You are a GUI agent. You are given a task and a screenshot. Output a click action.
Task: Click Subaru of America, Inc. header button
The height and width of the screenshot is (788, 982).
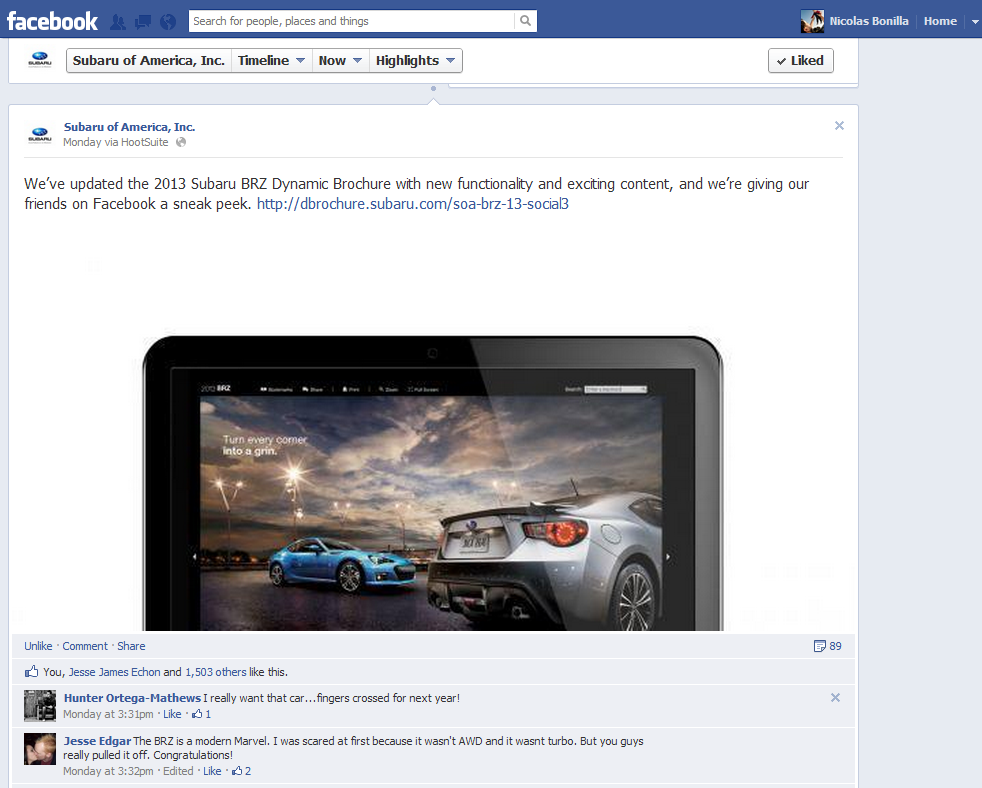pos(148,61)
